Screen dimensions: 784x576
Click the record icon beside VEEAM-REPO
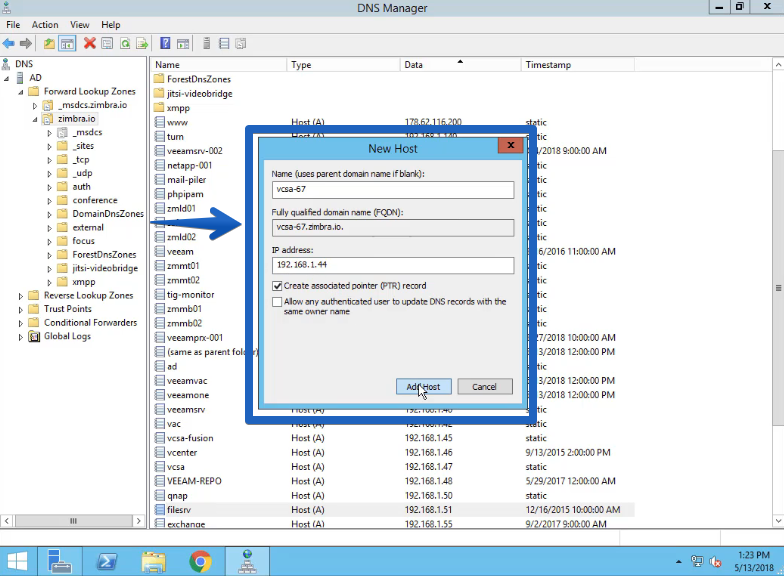tap(160, 481)
